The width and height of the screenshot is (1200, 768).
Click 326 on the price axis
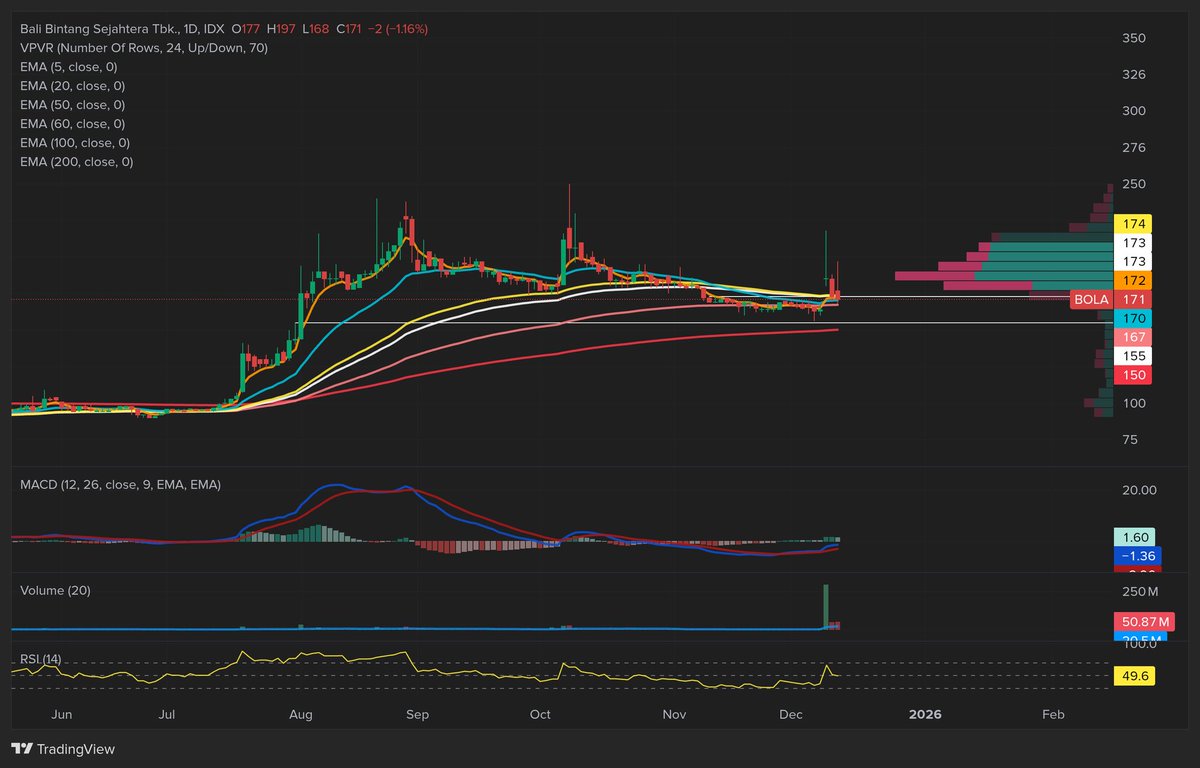(x=1133, y=75)
